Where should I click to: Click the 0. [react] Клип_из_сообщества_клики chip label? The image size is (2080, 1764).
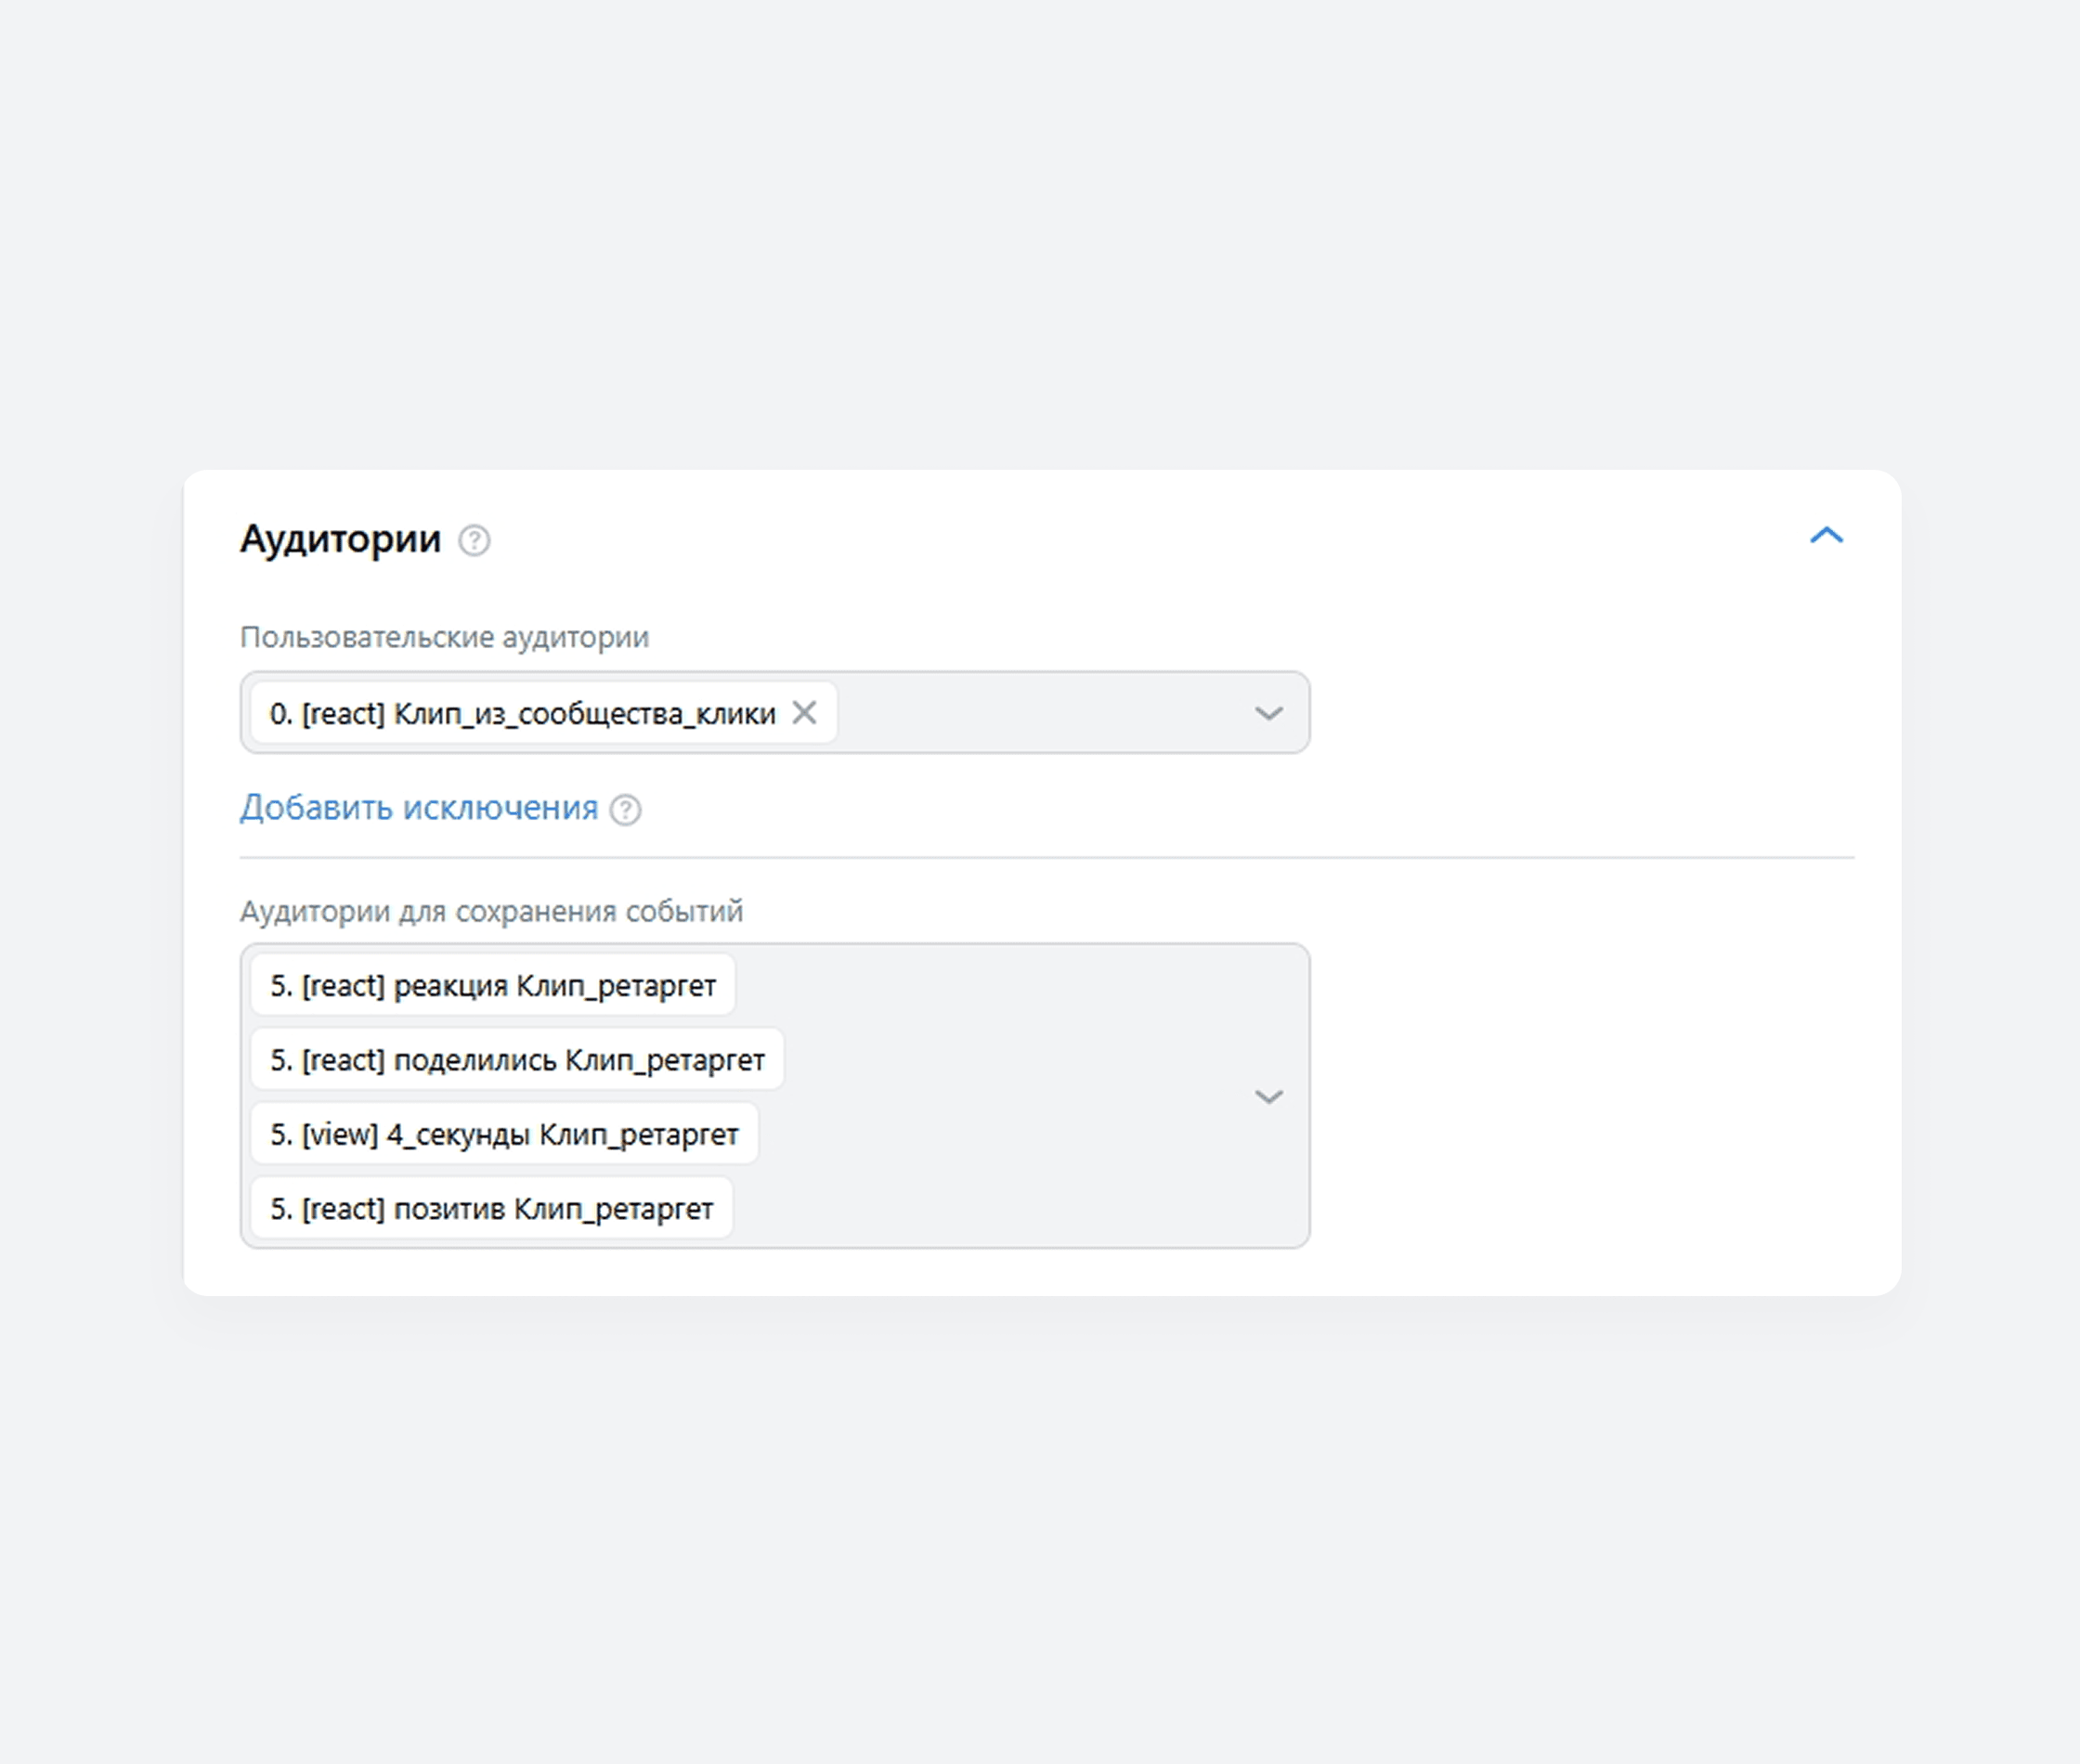pos(523,713)
